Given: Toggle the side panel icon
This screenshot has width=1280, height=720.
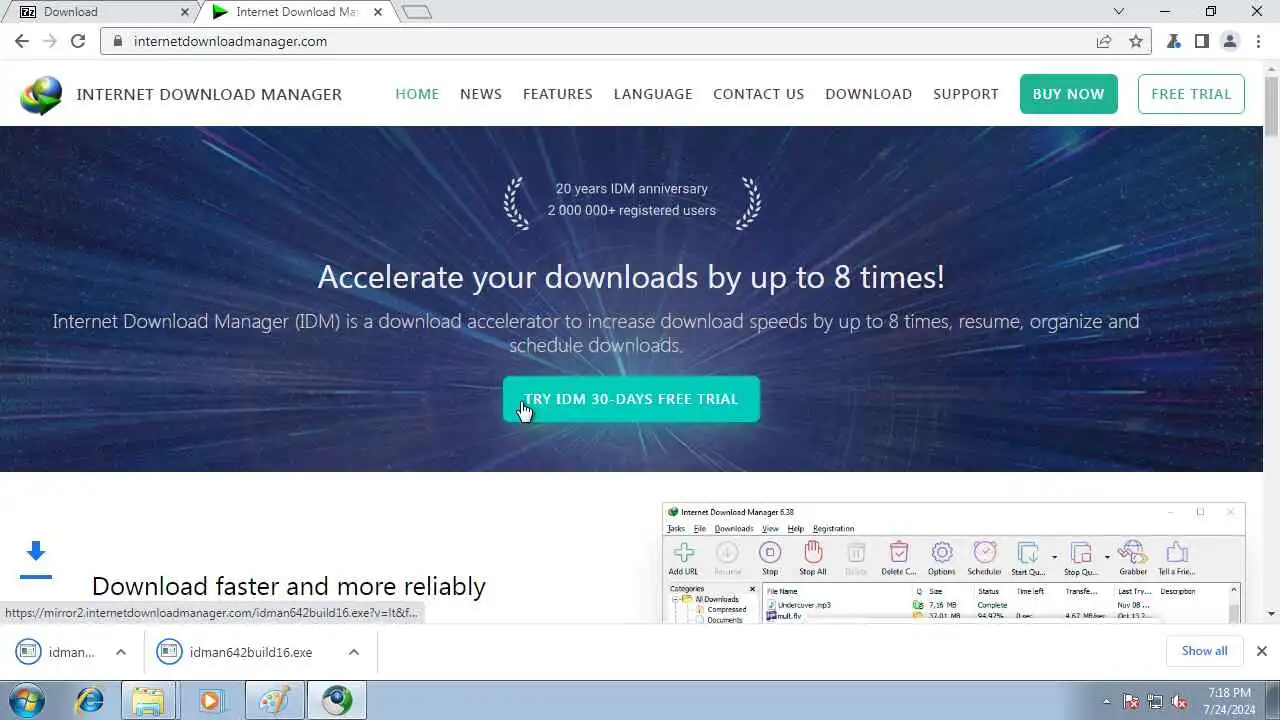Looking at the screenshot, I should tap(1202, 41).
